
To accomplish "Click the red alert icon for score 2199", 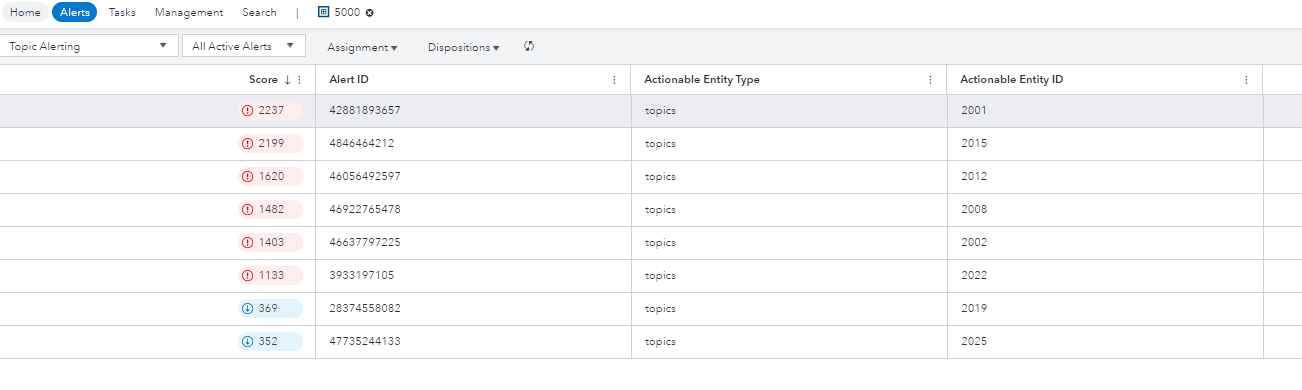I will coord(248,144).
